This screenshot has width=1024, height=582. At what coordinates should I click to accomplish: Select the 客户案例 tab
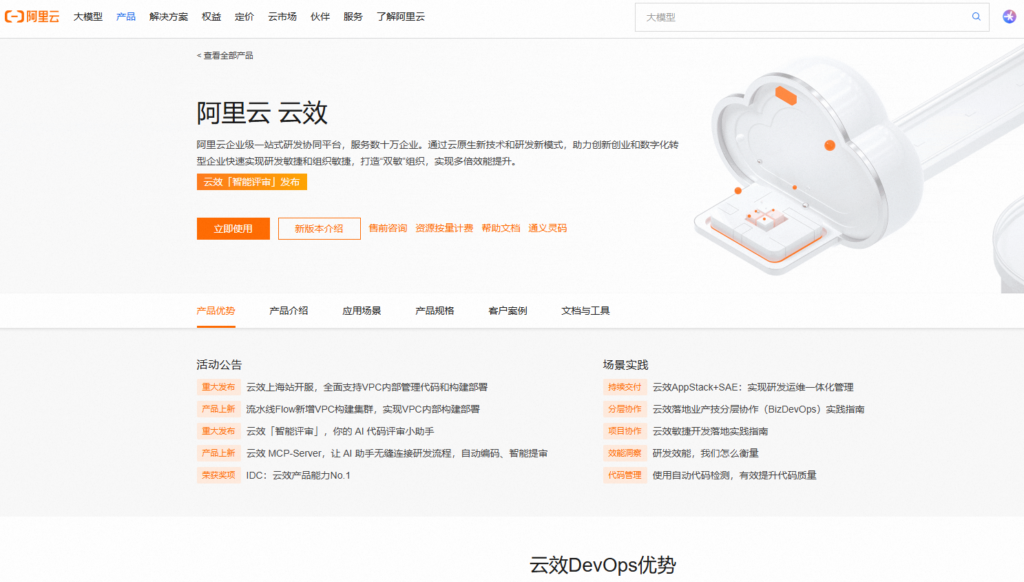point(507,311)
